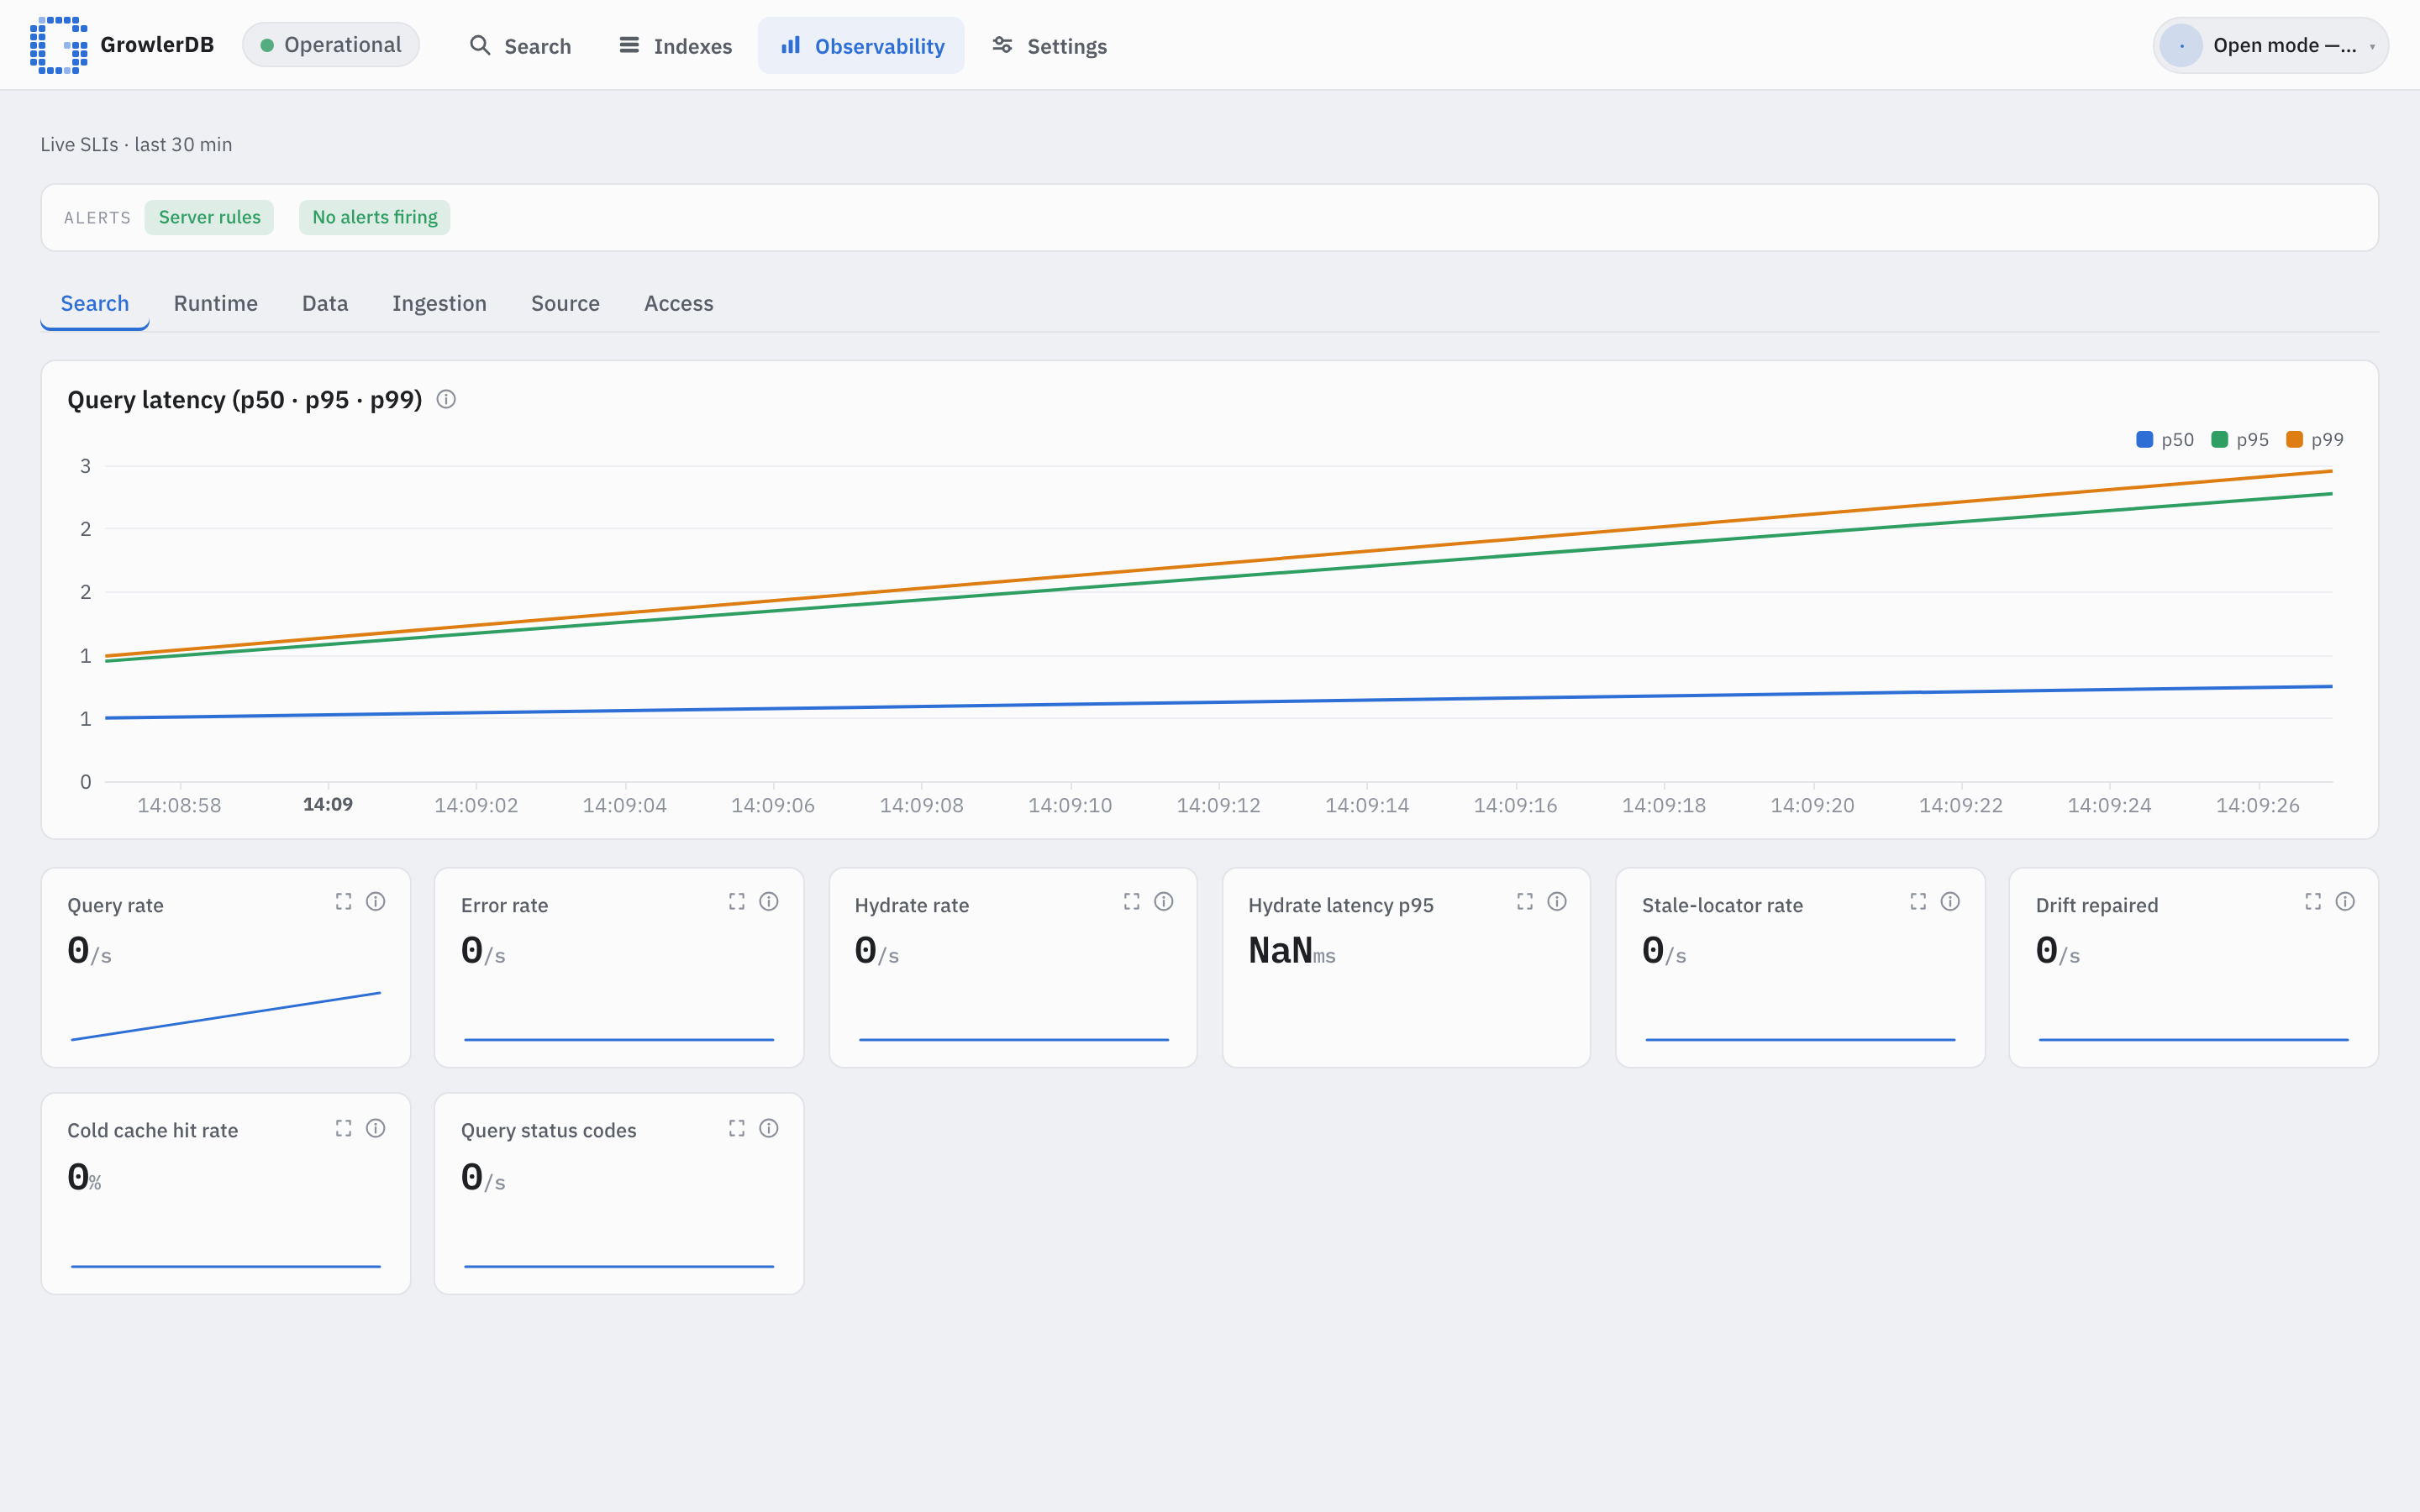Click the Query status codes title

point(548,1130)
